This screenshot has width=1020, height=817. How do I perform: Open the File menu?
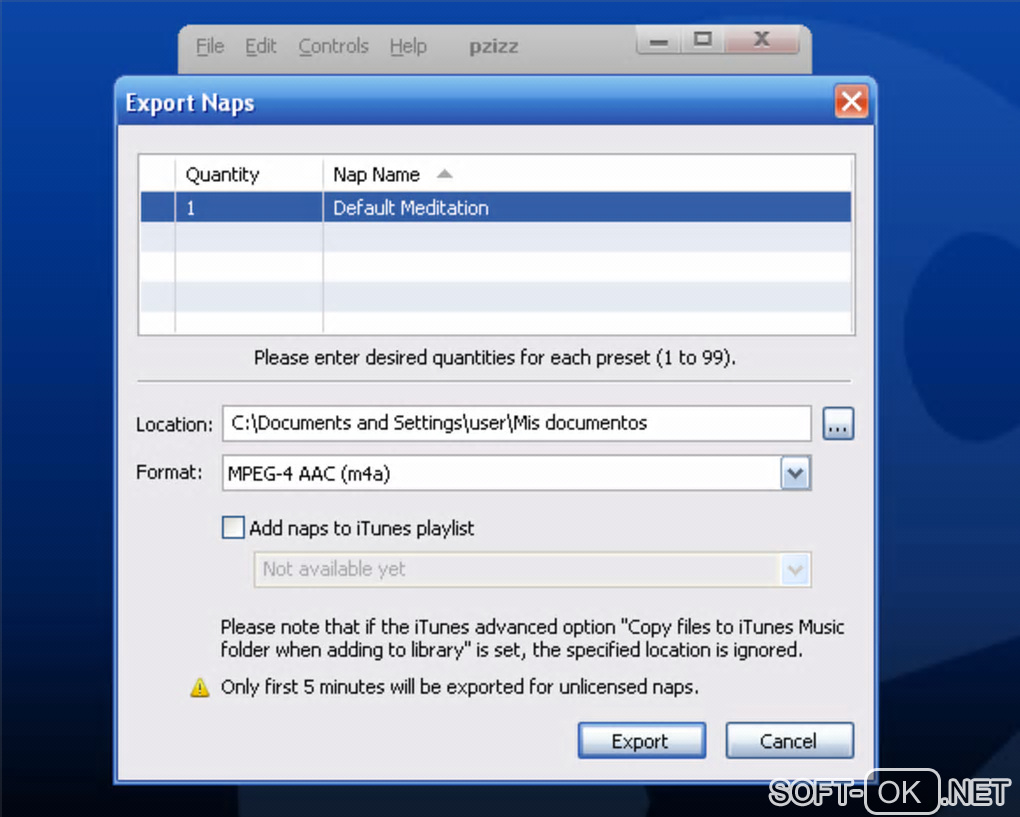tap(210, 47)
